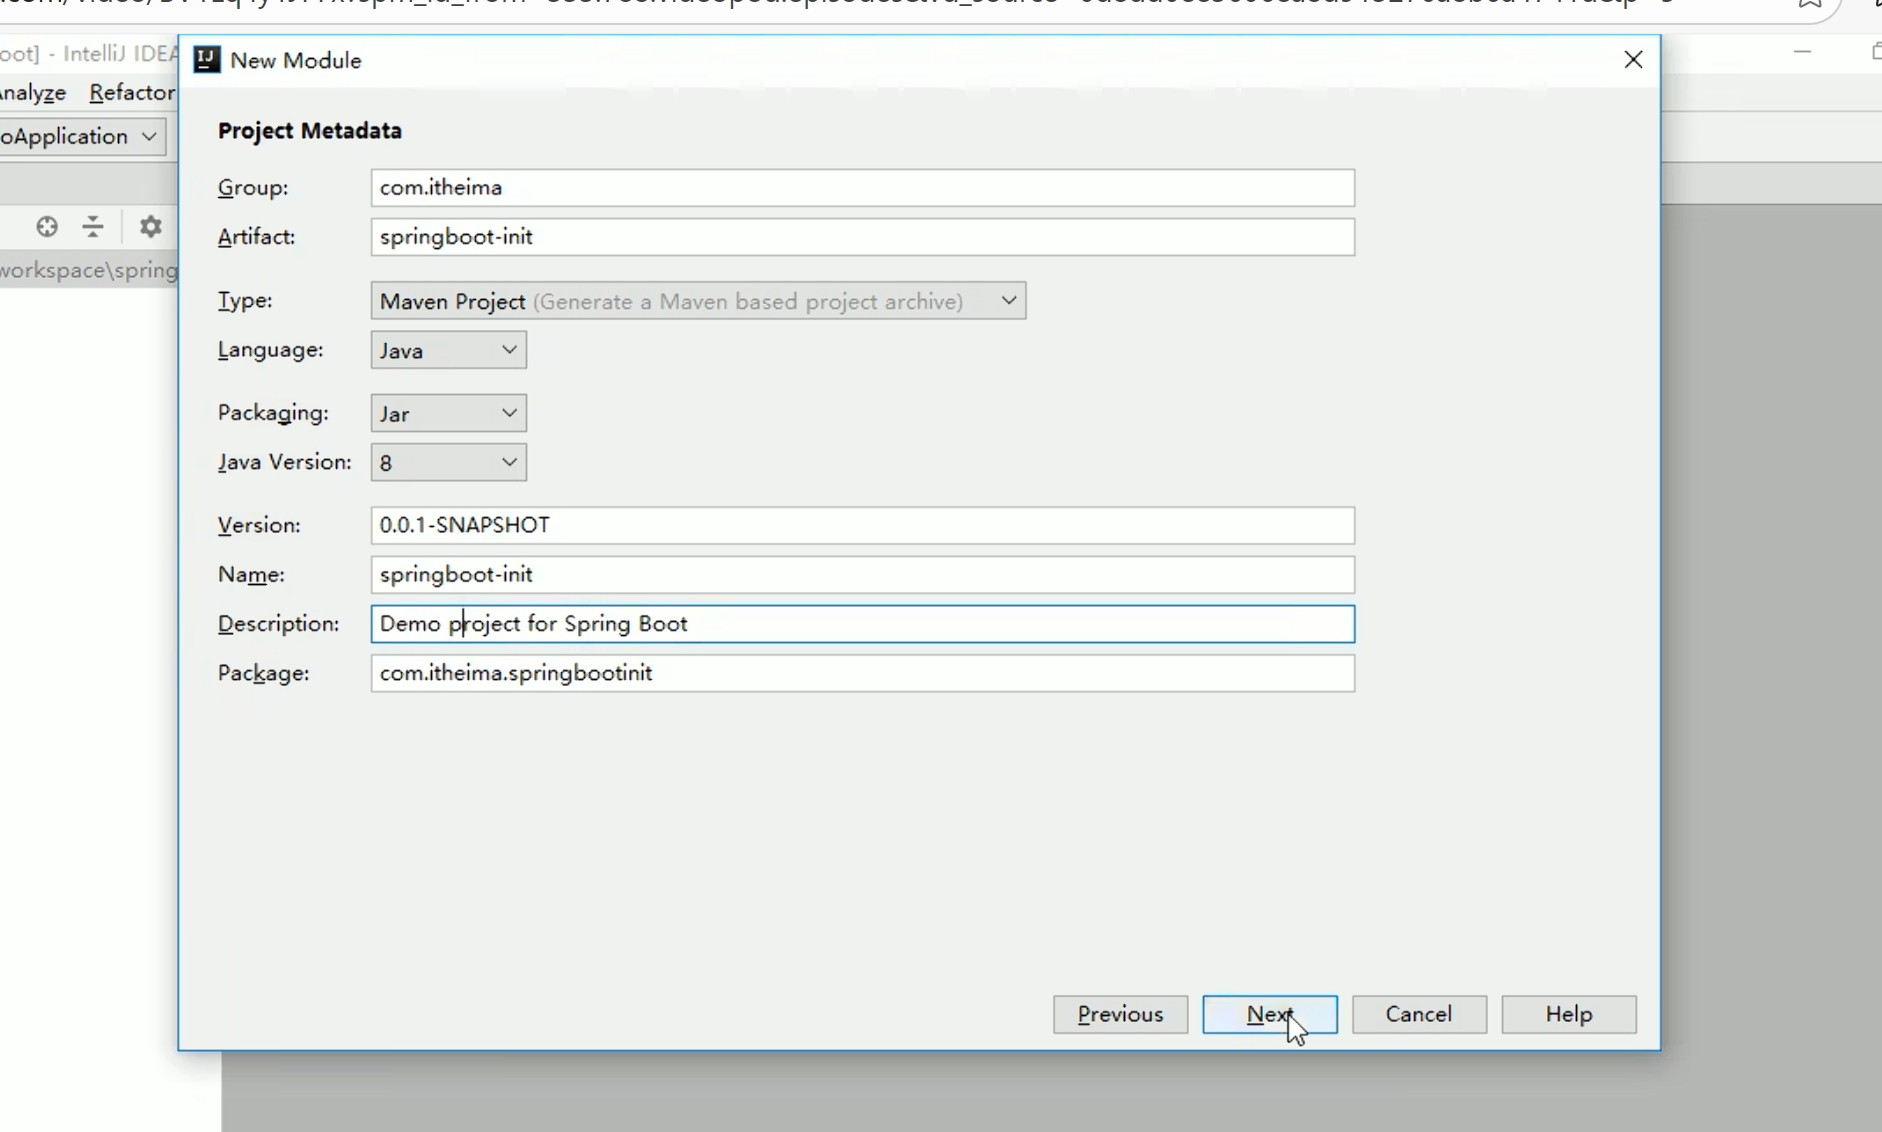Edit the Version field 0.0.1-SNAPSHOT
Screen dimensions: 1882x1132
coord(862,525)
